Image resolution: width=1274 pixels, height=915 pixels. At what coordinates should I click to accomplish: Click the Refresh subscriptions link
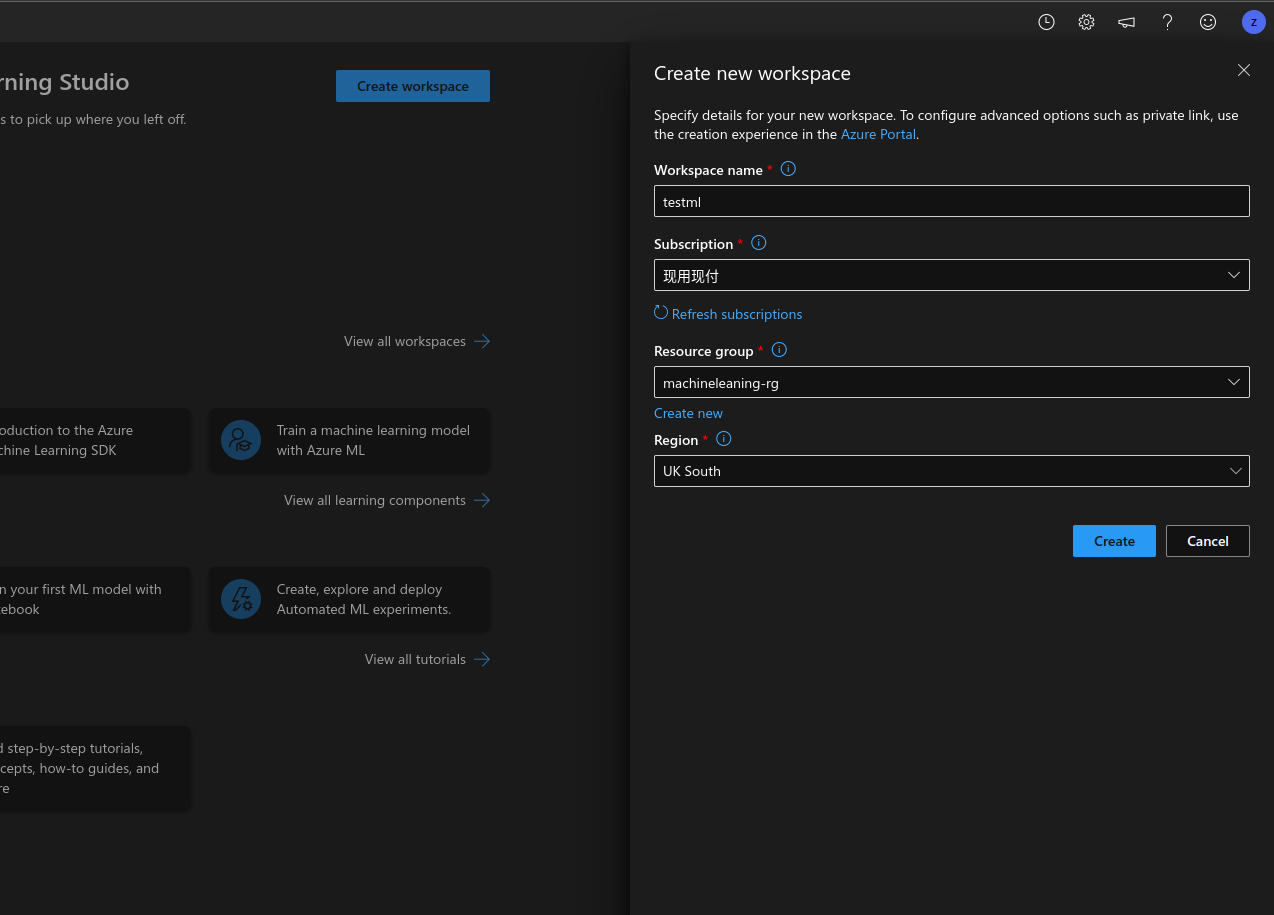pyautogui.click(x=737, y=314)
